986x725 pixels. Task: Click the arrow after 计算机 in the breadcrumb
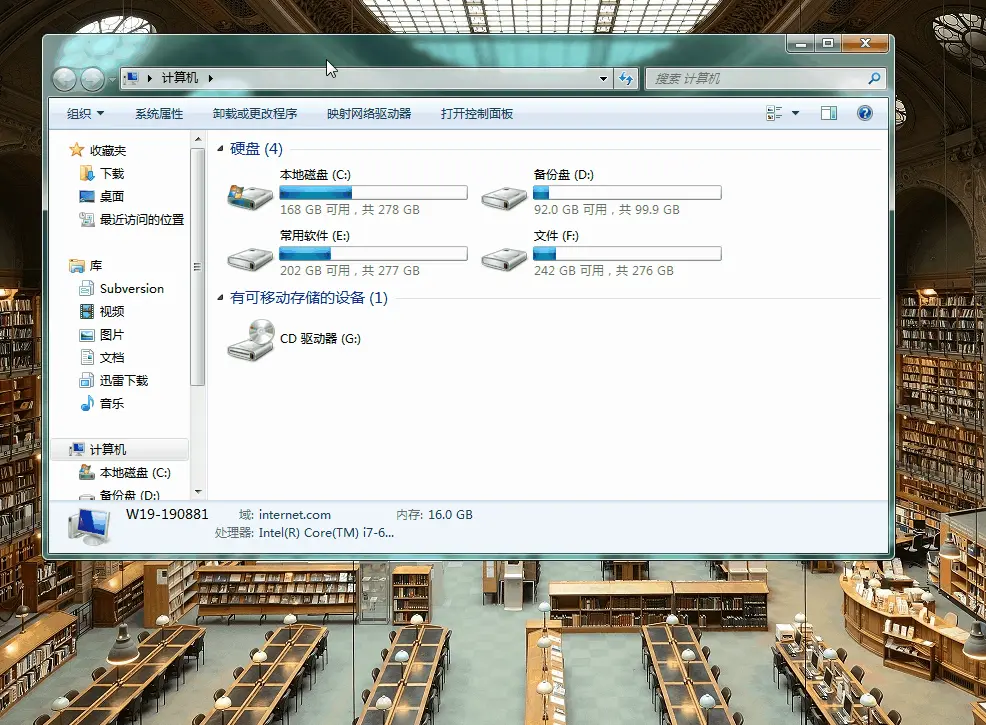(x=211, y=78)
